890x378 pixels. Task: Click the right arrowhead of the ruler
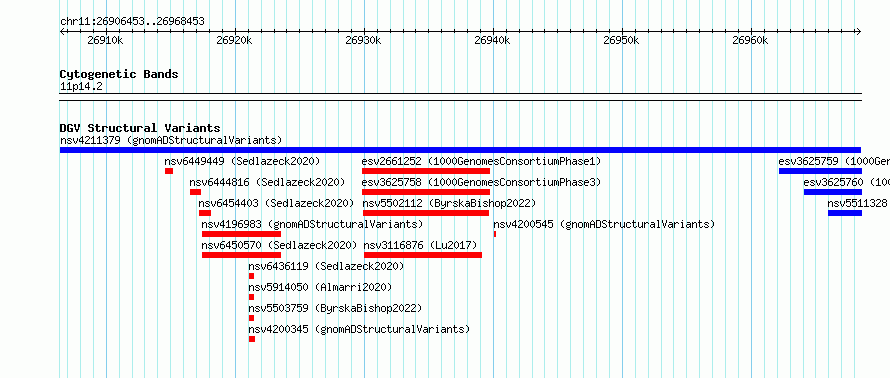(859, 31)
